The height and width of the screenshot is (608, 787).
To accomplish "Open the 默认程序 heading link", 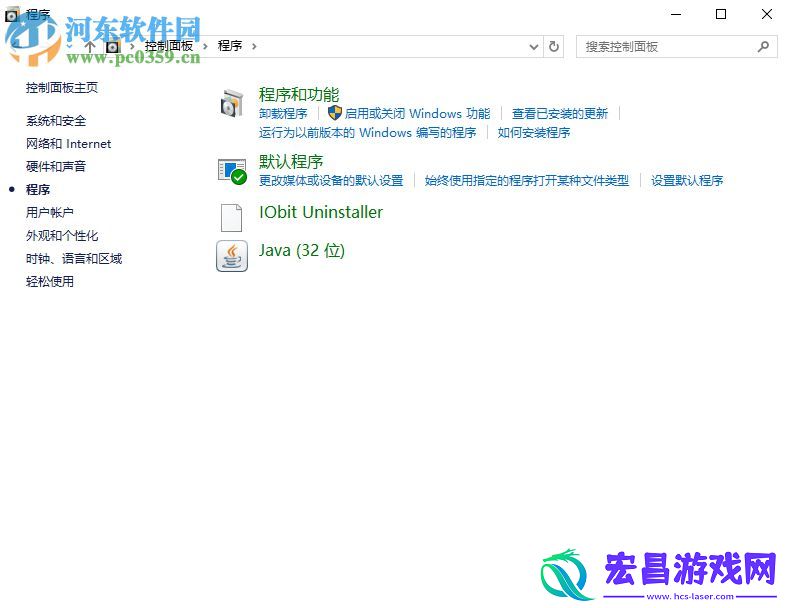I will 291,162.
